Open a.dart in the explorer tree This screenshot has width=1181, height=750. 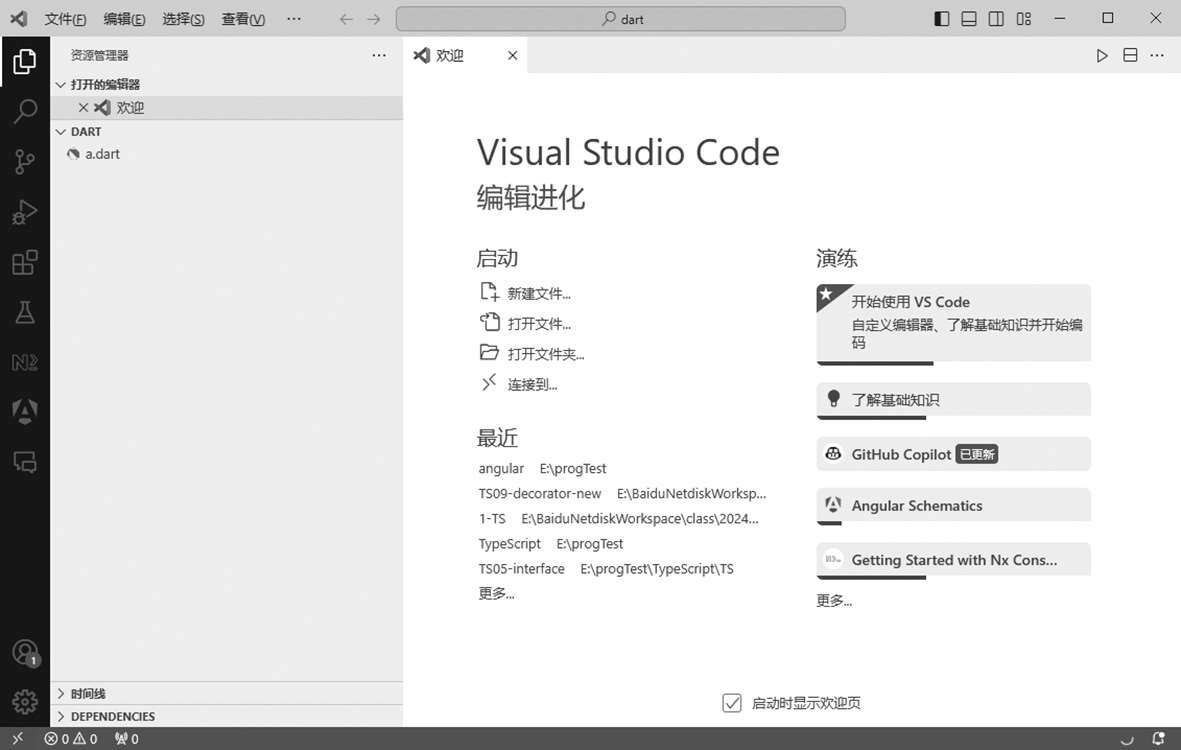tap(102, 154)
